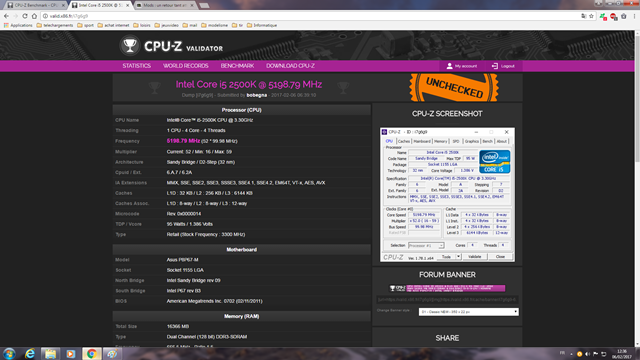Click the Asus P8P67-M model value

pos(182,260)
